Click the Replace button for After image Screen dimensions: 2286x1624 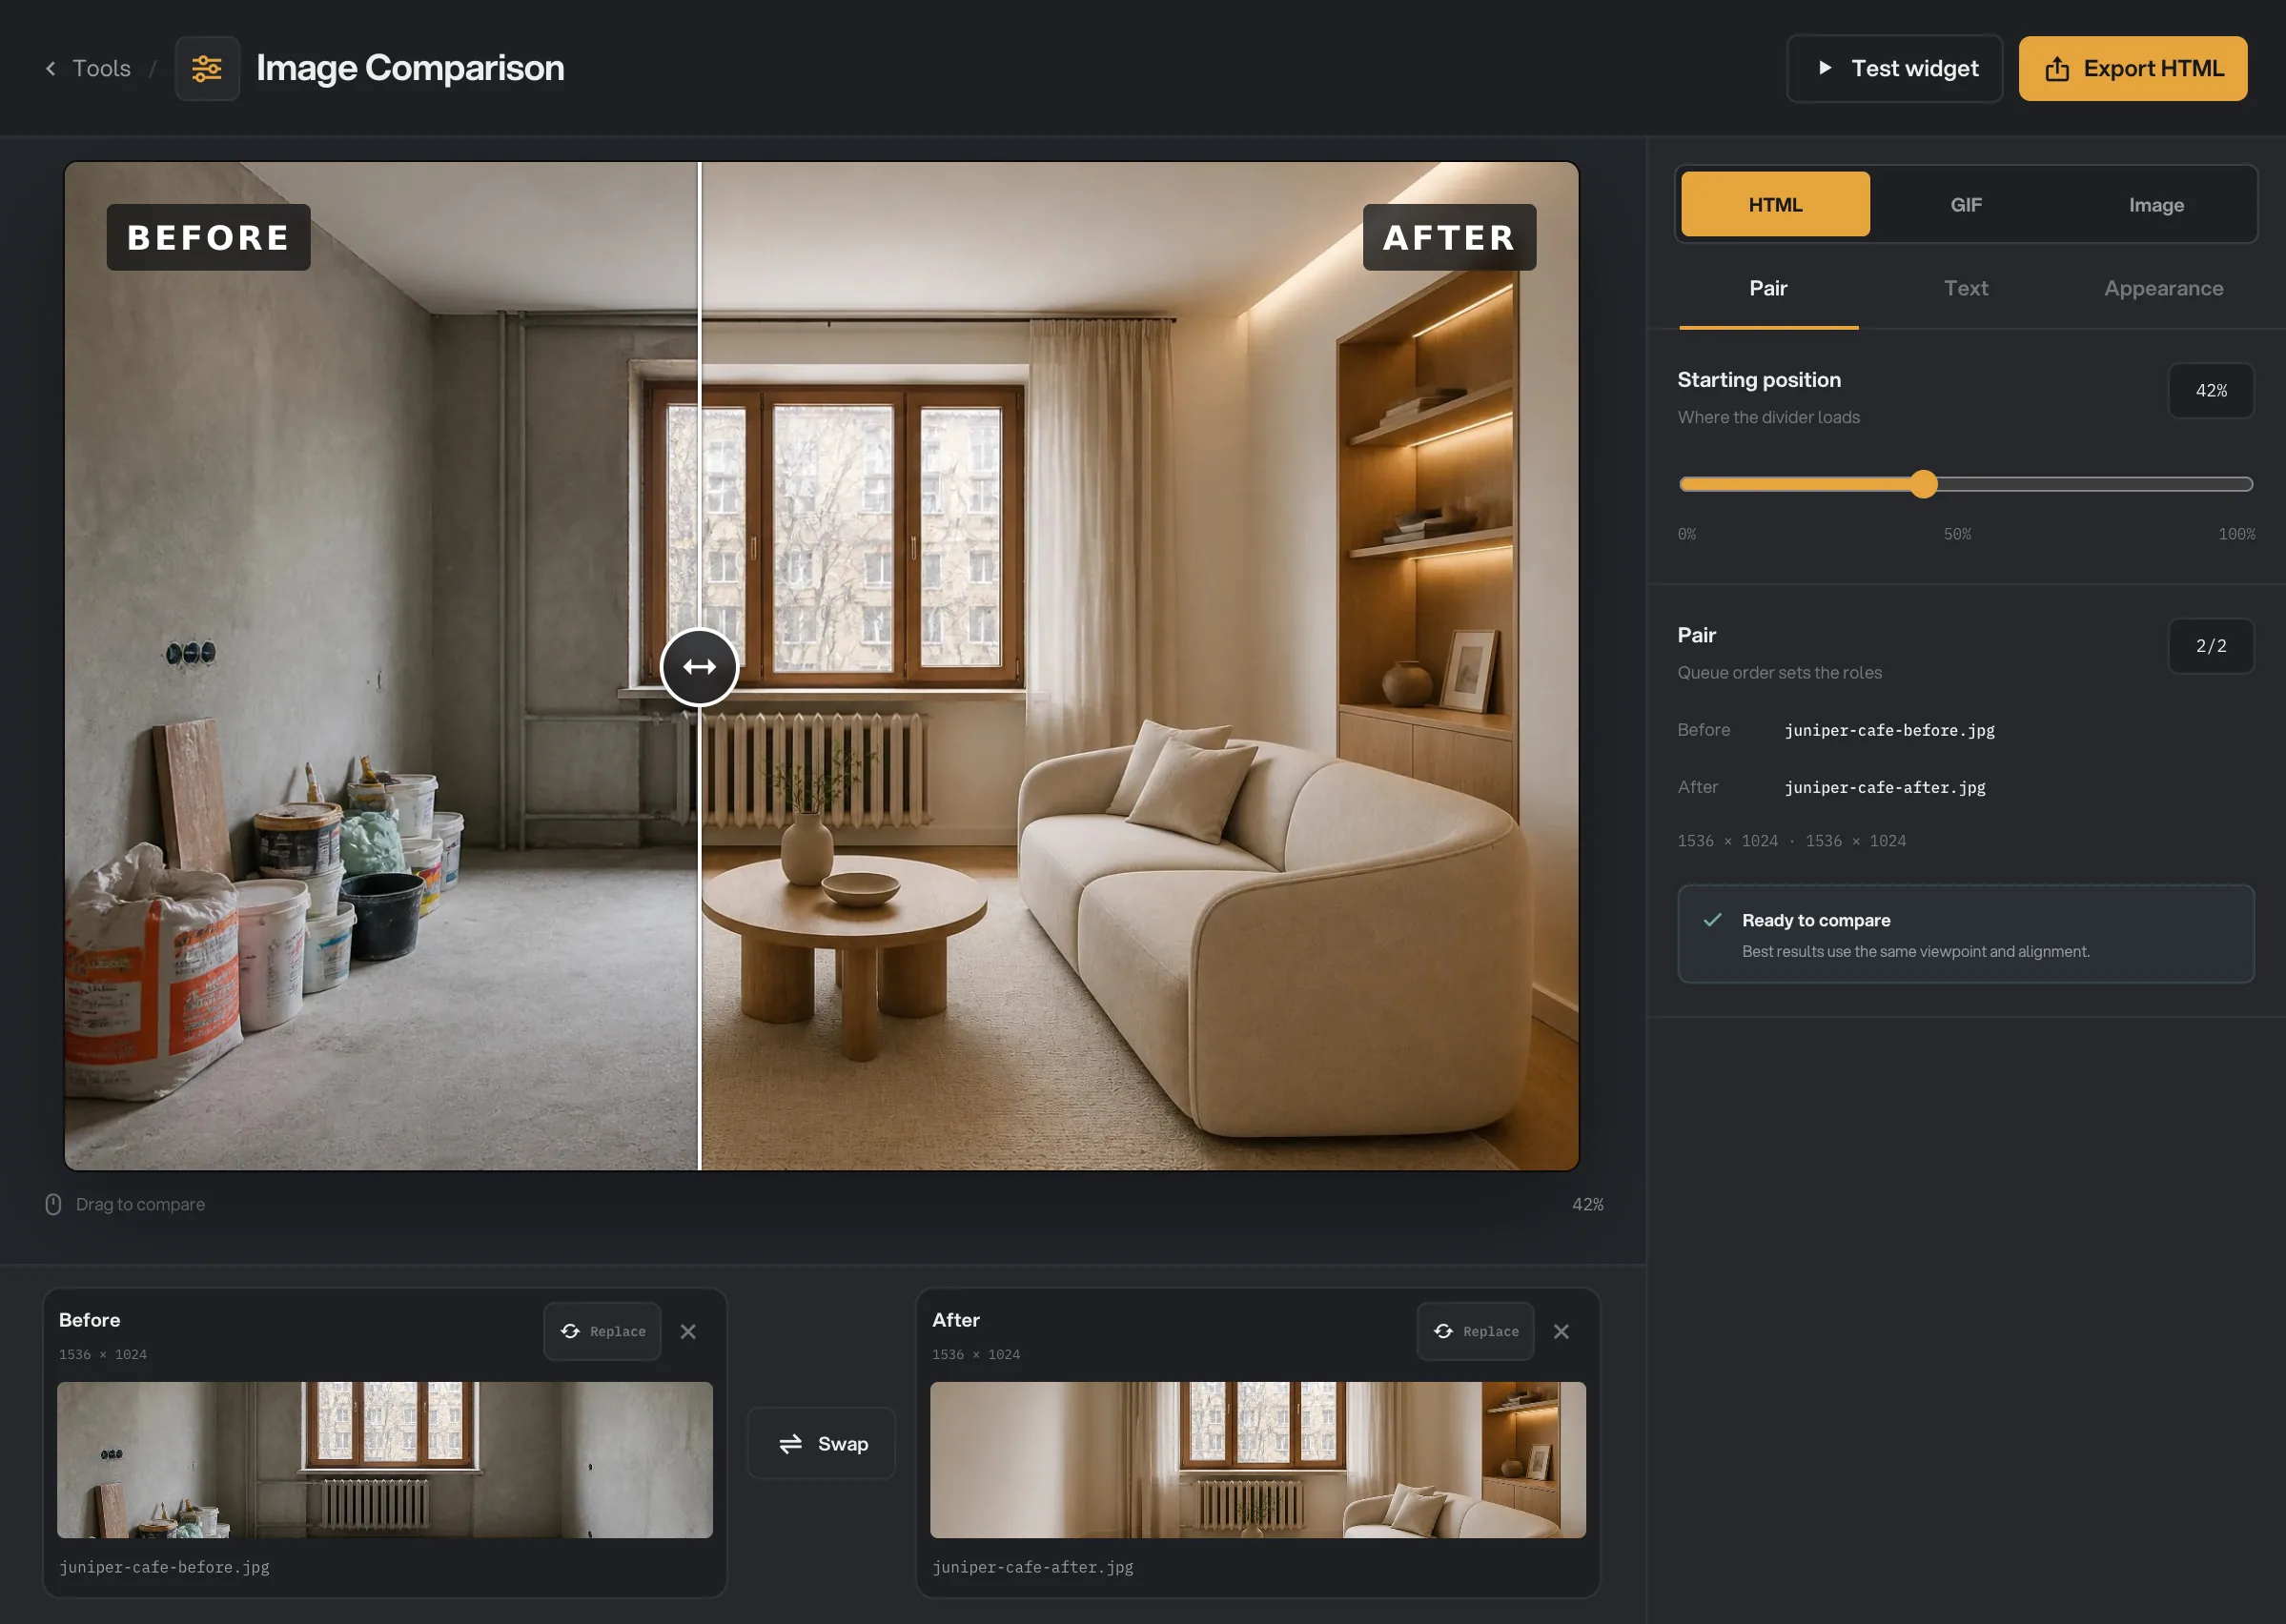coord(1475,1331)
